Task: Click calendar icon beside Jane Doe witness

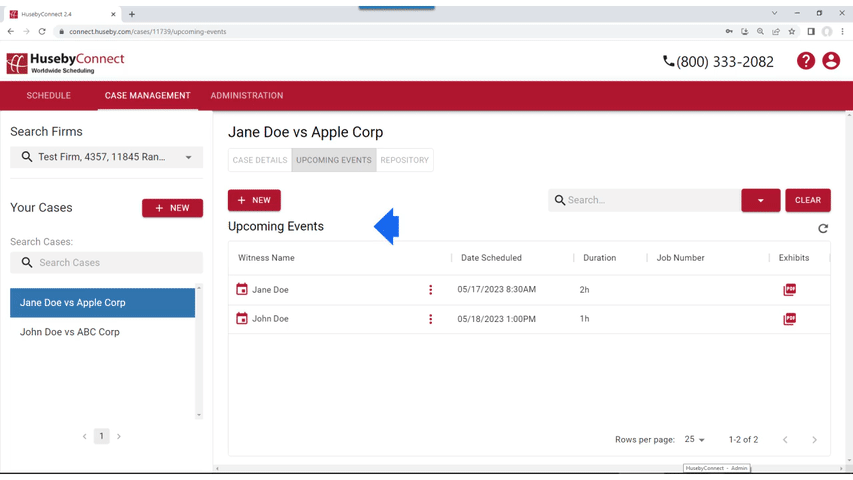Action: (242, 289)
